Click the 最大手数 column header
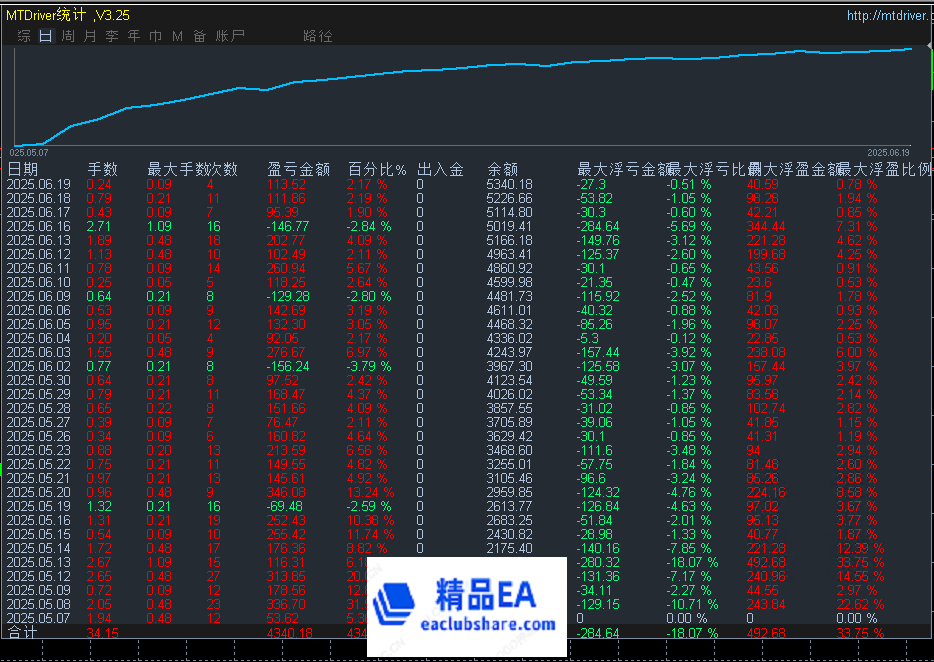 (x=177, y=170)
